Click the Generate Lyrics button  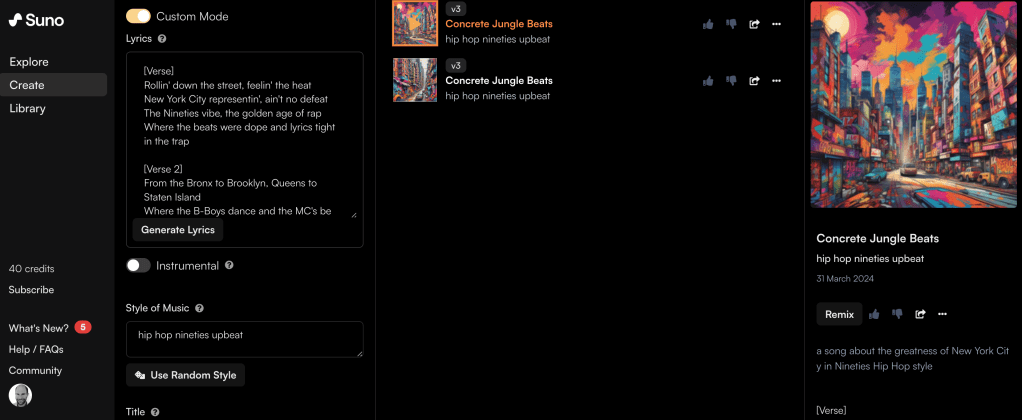[x=178, y=230]
